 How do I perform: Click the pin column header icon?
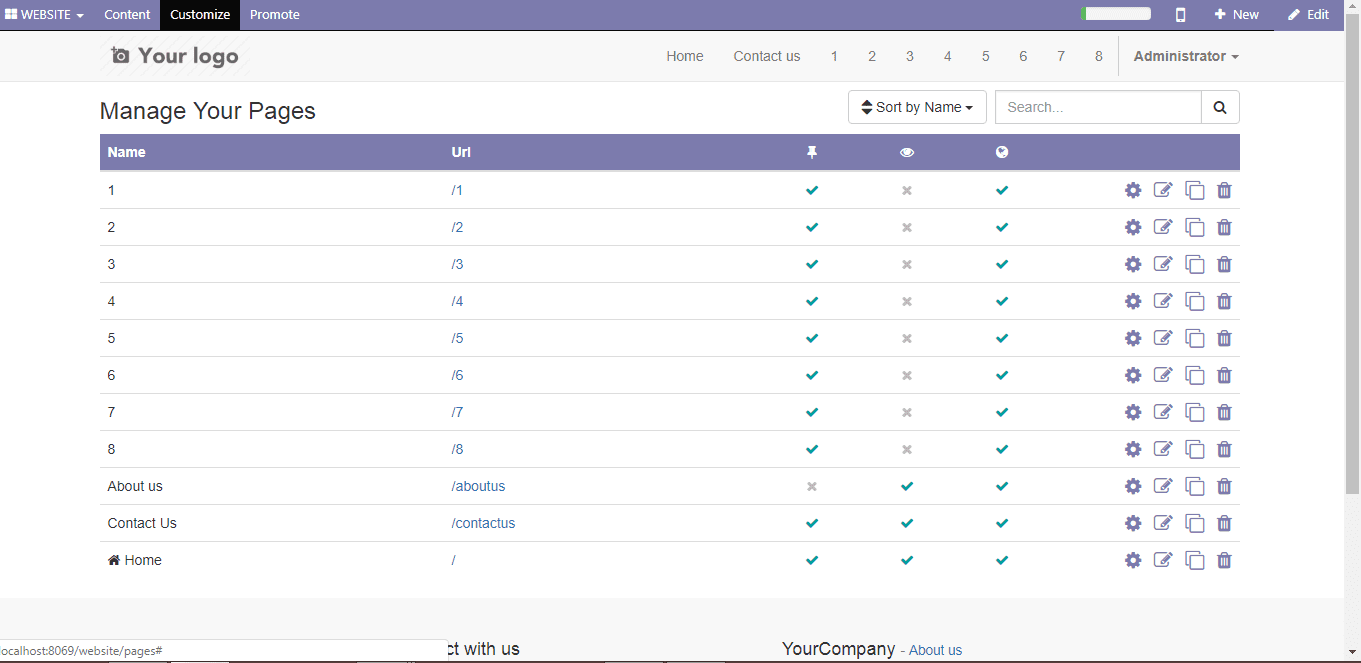tap(812, 152)
